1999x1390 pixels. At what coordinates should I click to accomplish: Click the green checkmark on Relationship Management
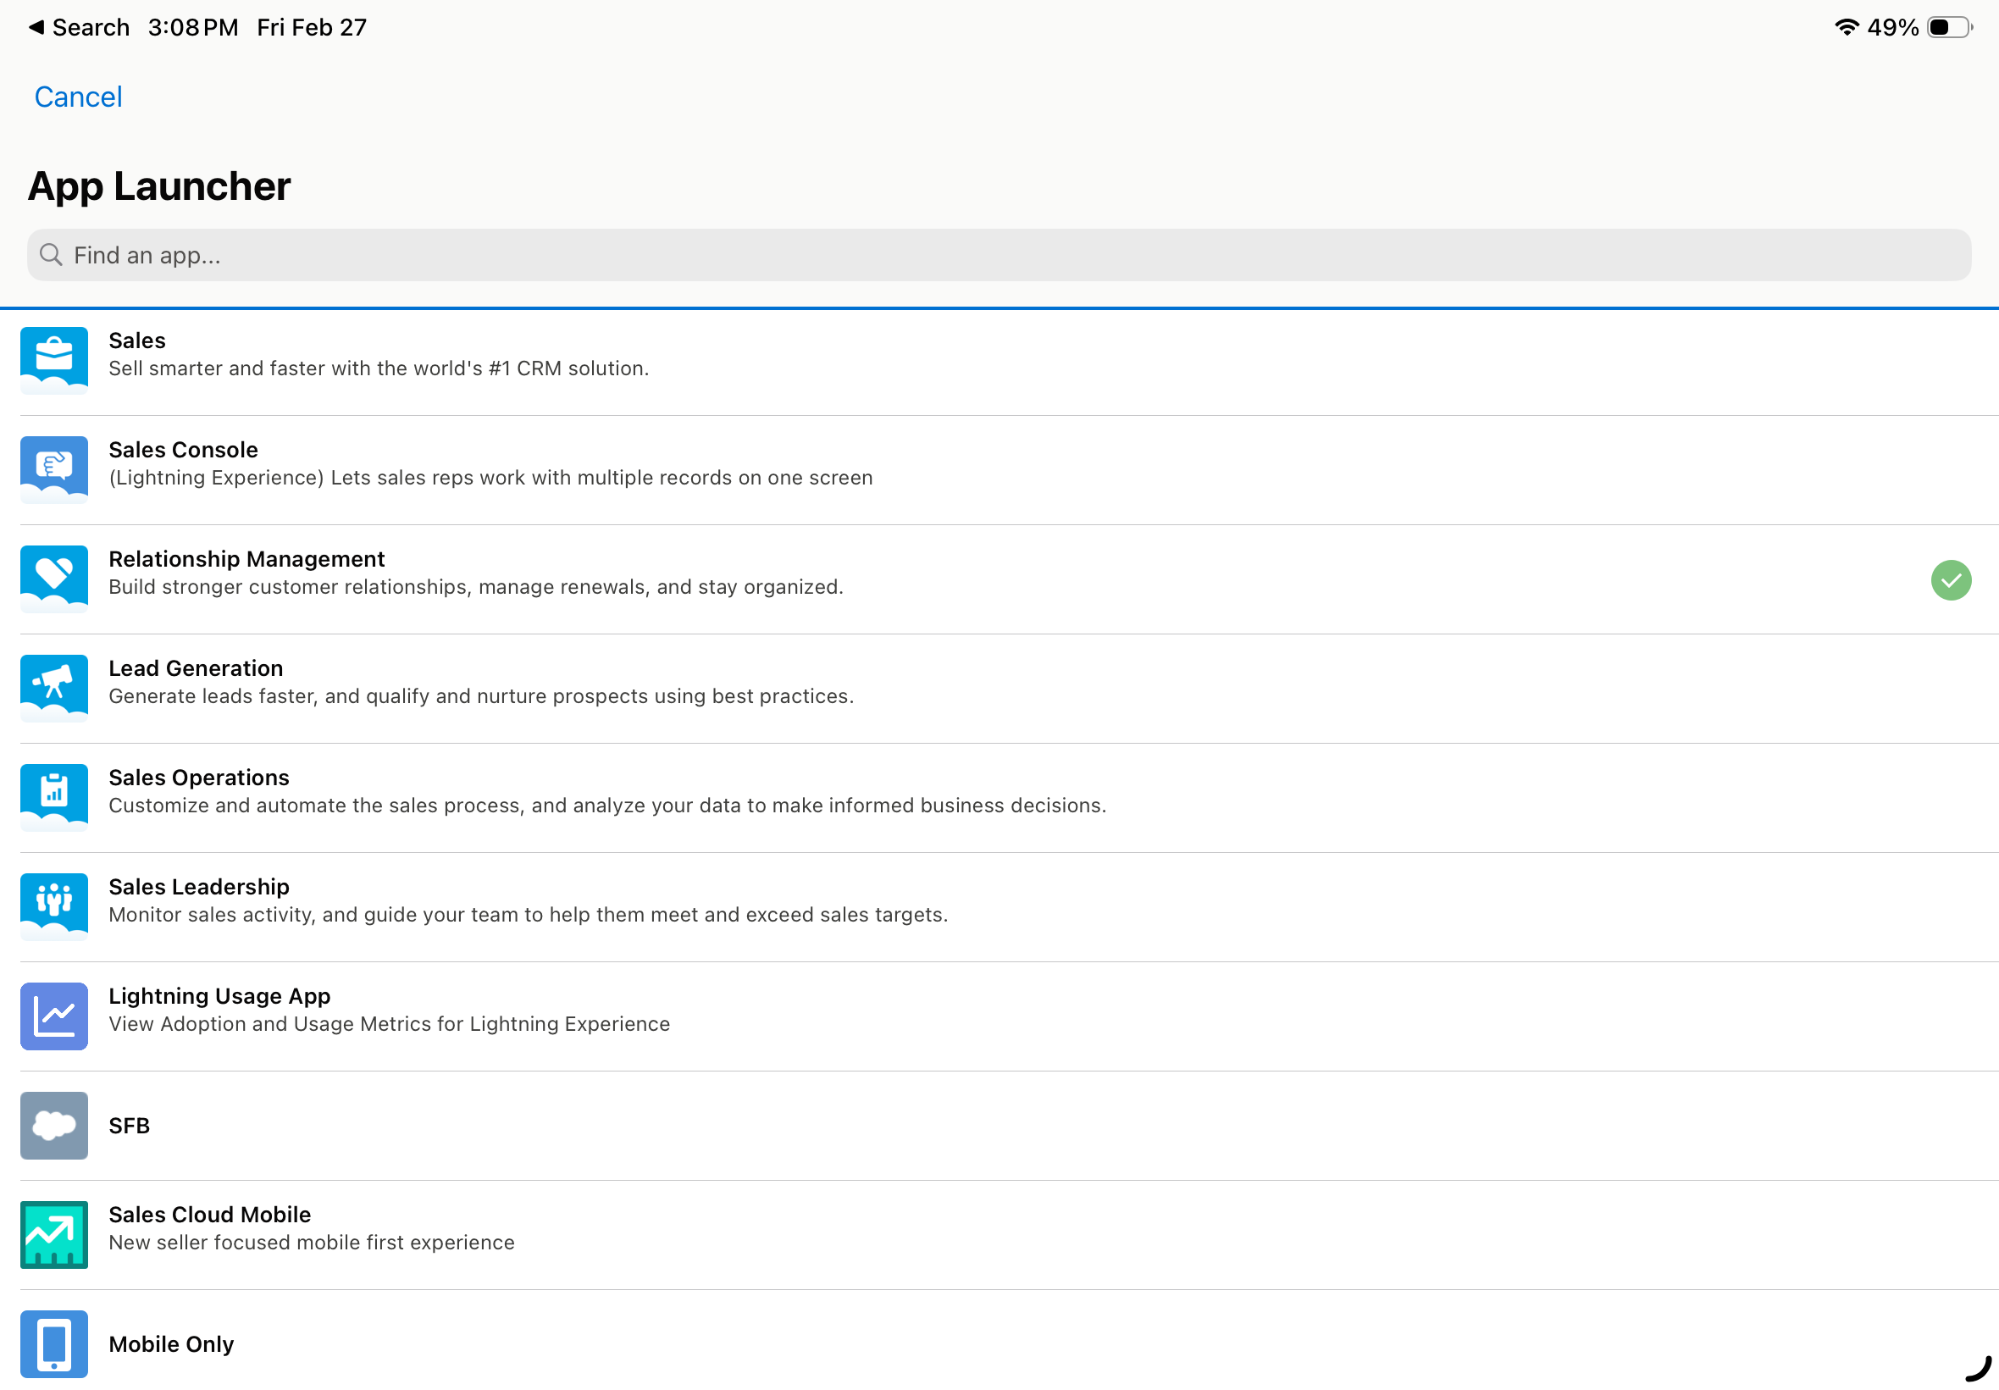pyautogui.click(x=1950, y=580)
